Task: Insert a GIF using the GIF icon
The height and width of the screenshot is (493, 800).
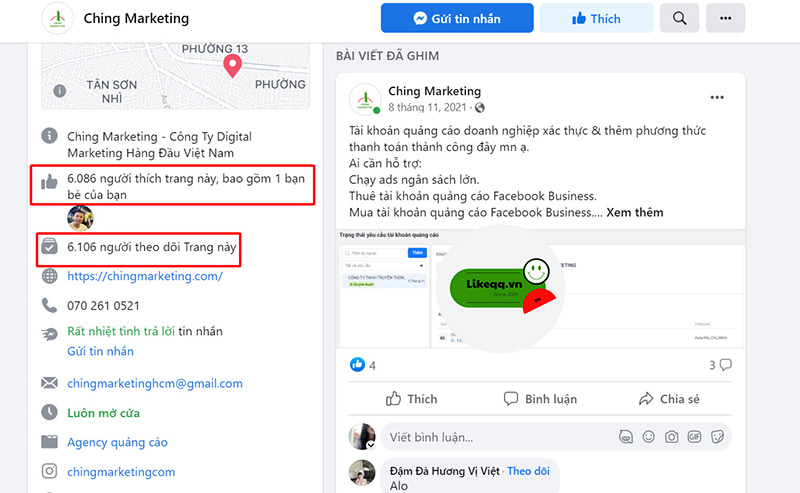Action: [695, 437]
